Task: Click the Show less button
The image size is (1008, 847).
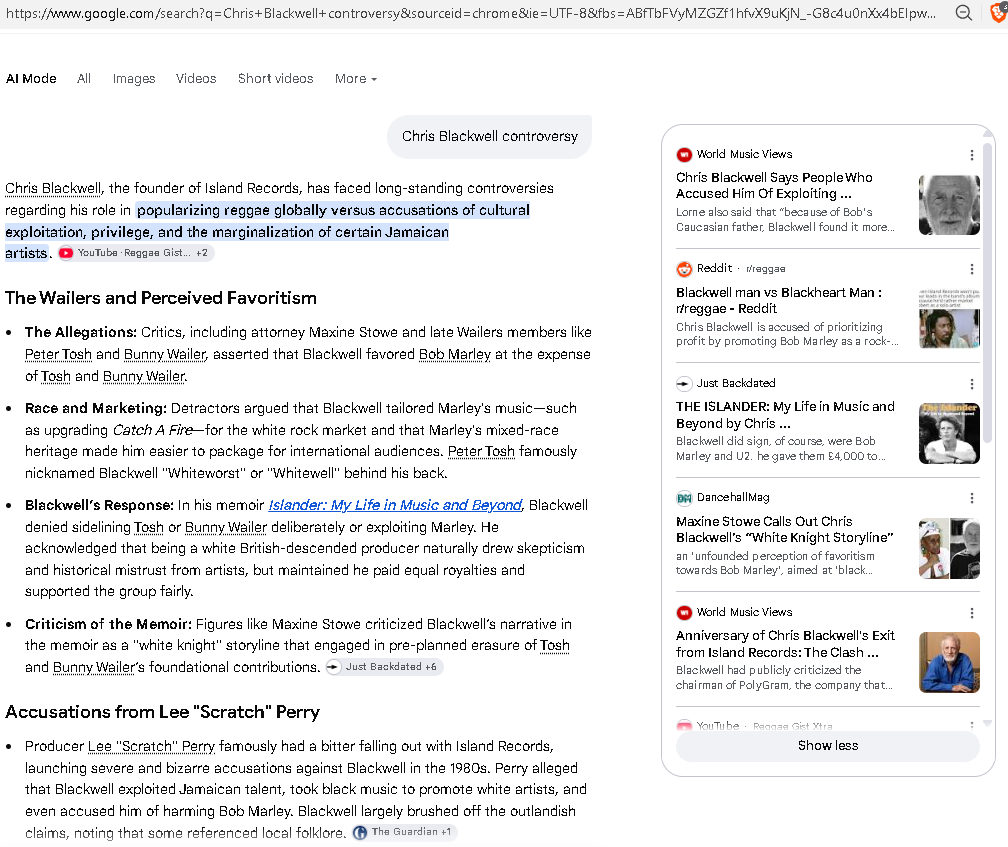Action: 827,746
